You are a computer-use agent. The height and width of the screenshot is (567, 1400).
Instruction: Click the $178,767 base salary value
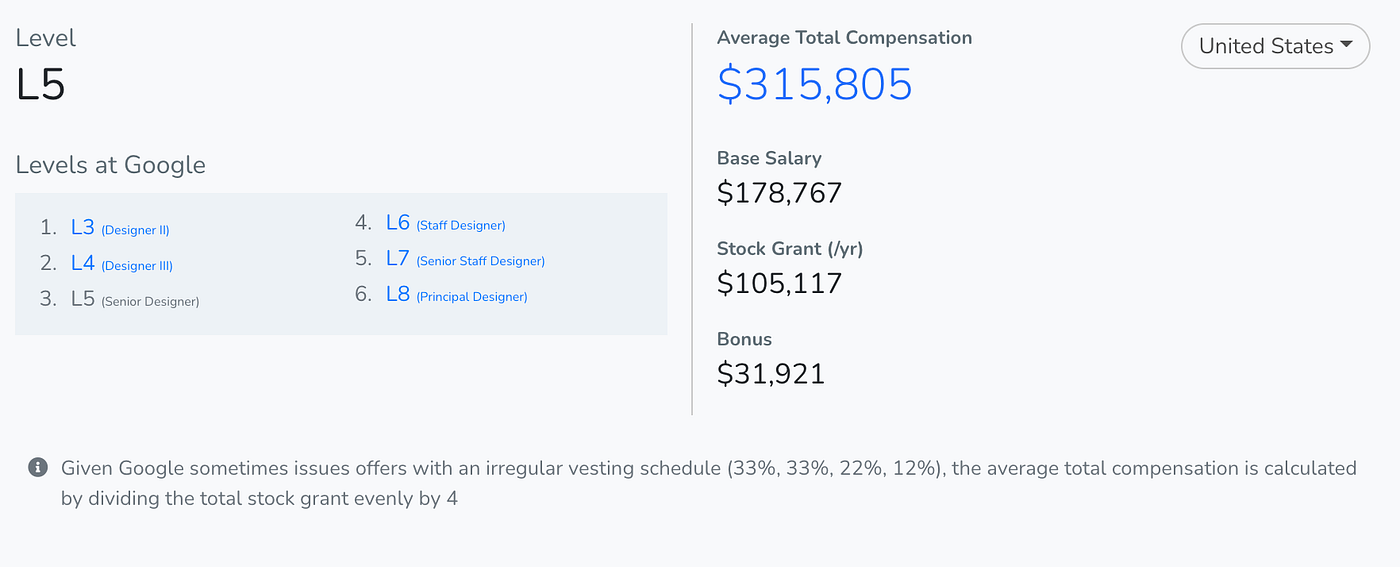coord(780,192)
